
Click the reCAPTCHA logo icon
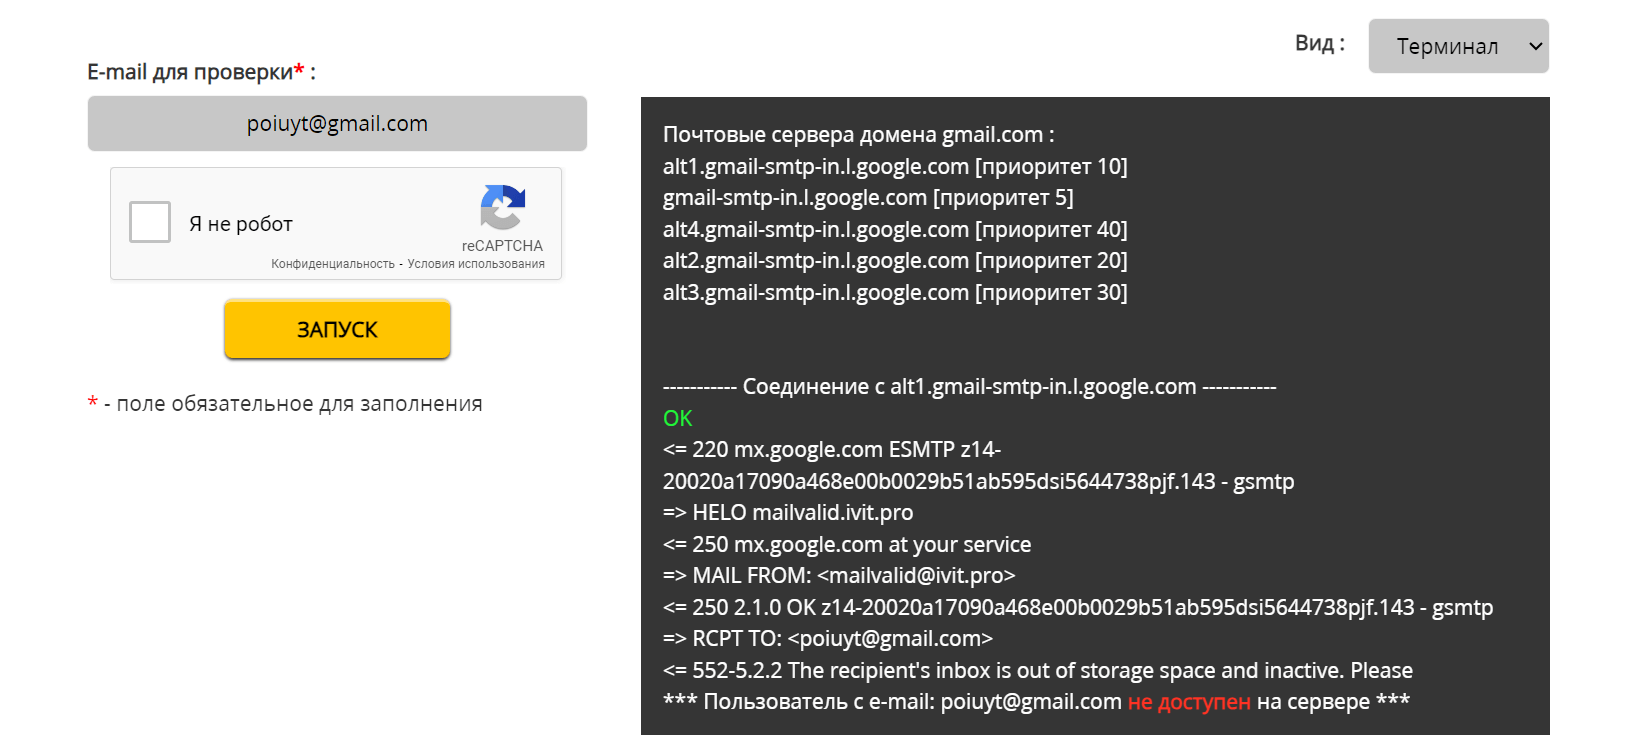pyautogui.click(x=503, y=207)
